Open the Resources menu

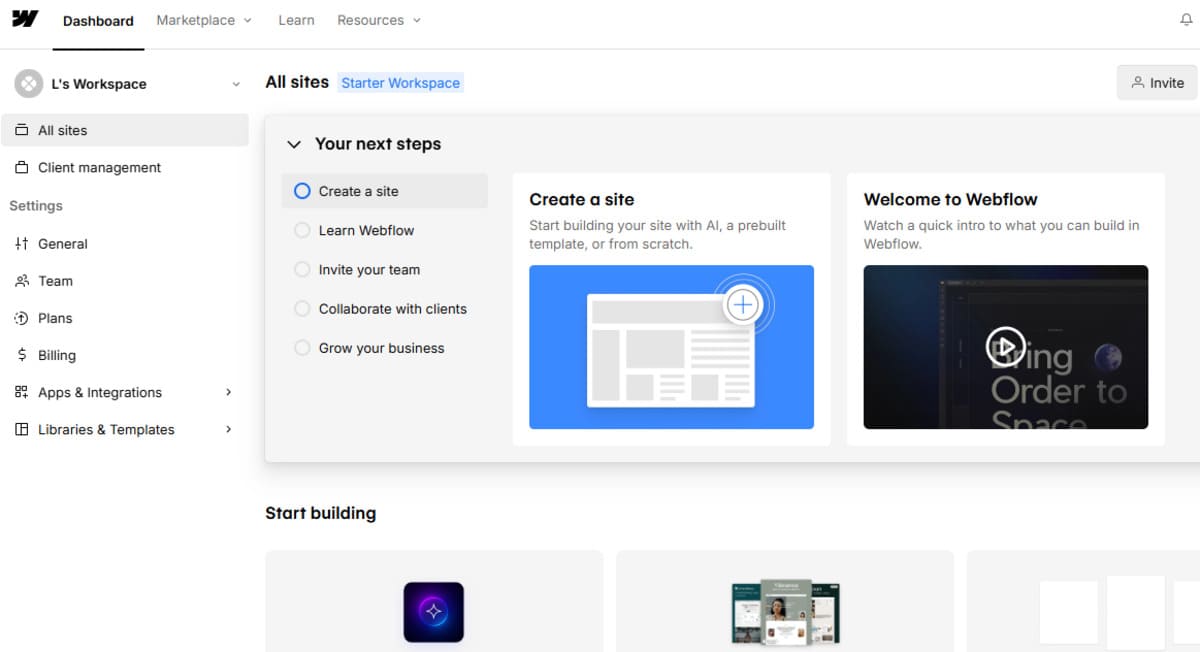[379, 20]
